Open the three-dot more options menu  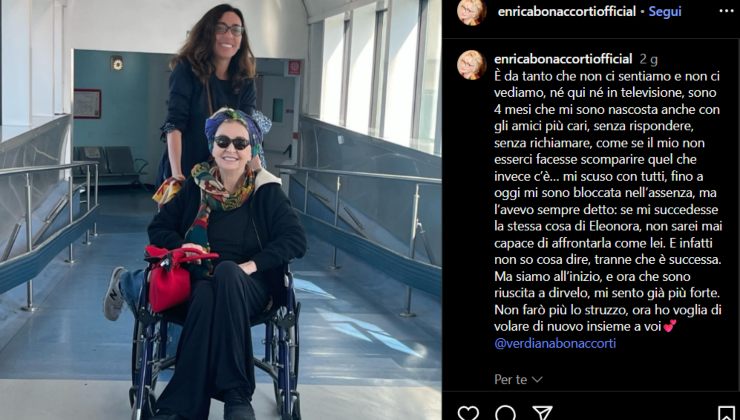coord(726,11)
